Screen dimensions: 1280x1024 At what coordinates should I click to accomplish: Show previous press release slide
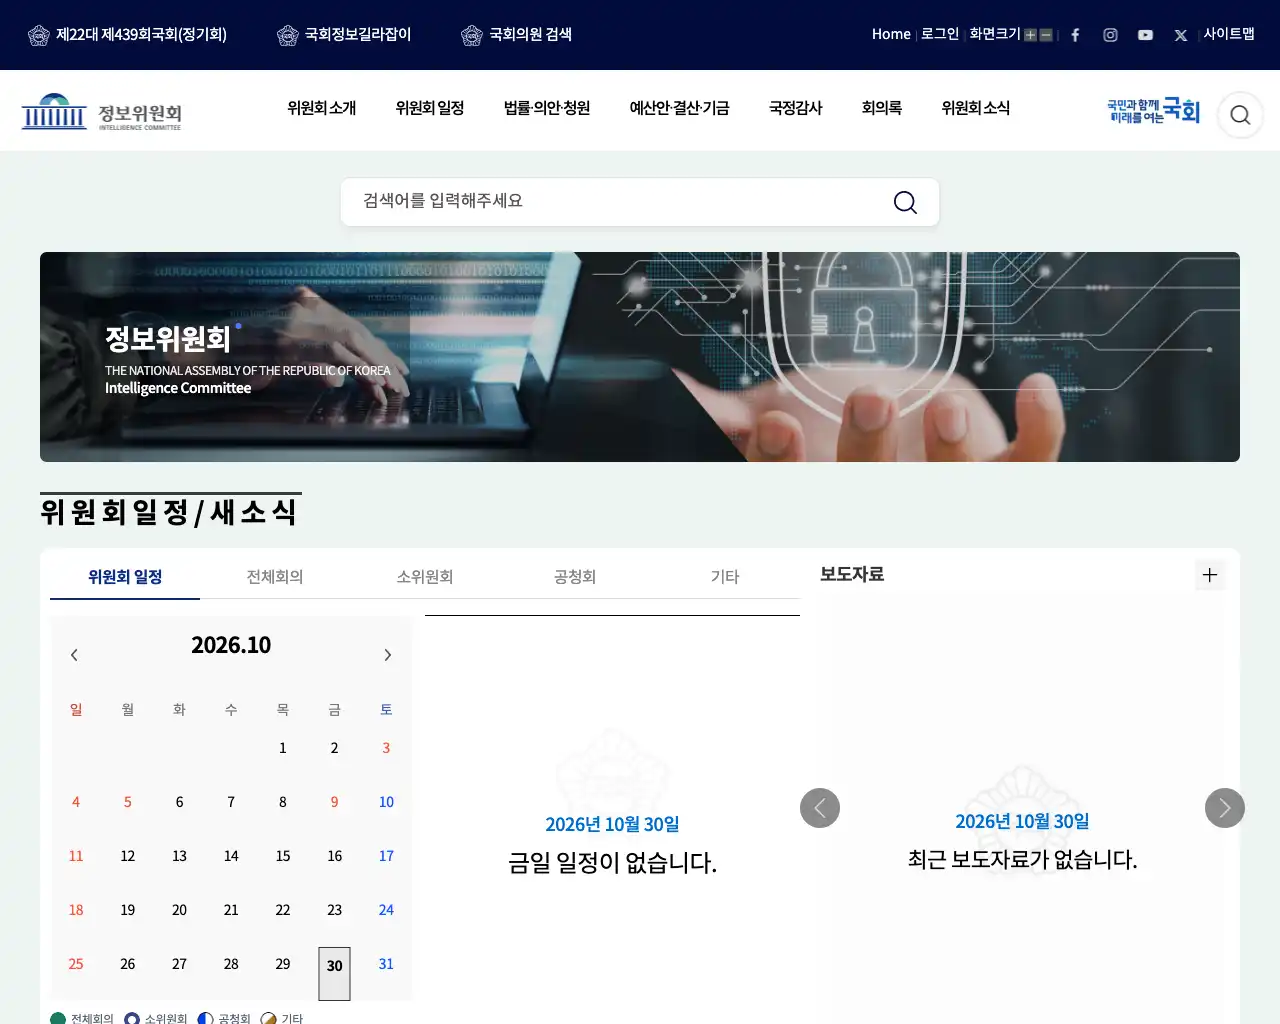(x=820, y=808)
